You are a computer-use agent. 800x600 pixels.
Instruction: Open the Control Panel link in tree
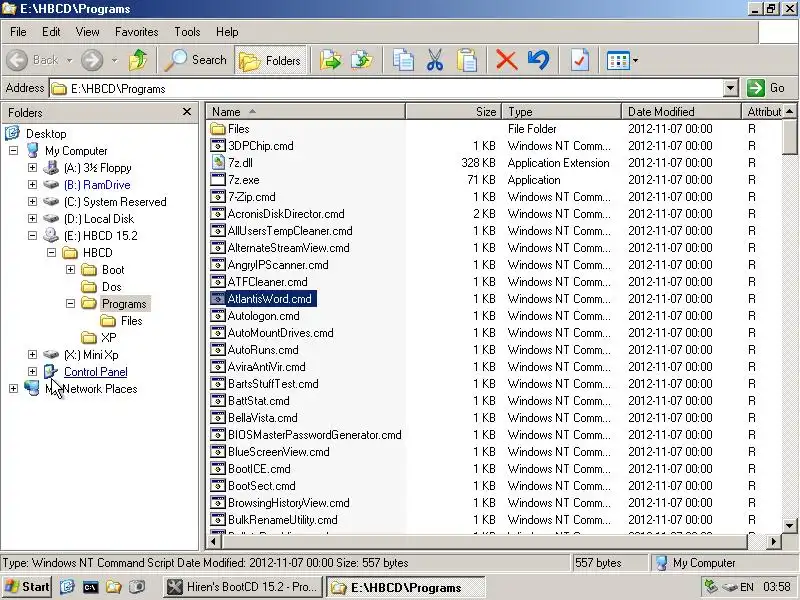tap(95, 372)
